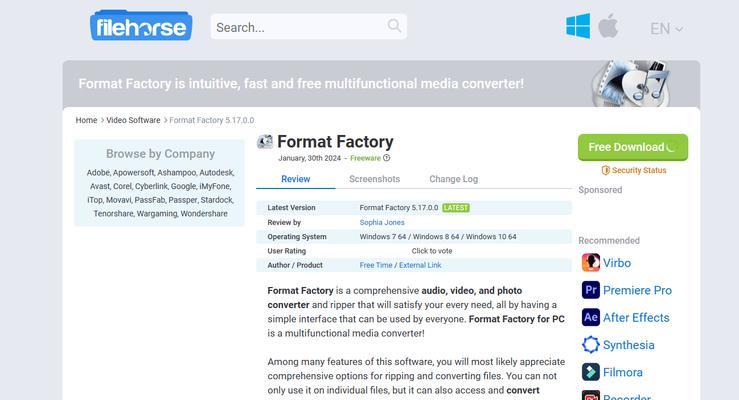The image size is (739, 400).
Task: Select the Windows platform icon
Action: tap(578, 26)
